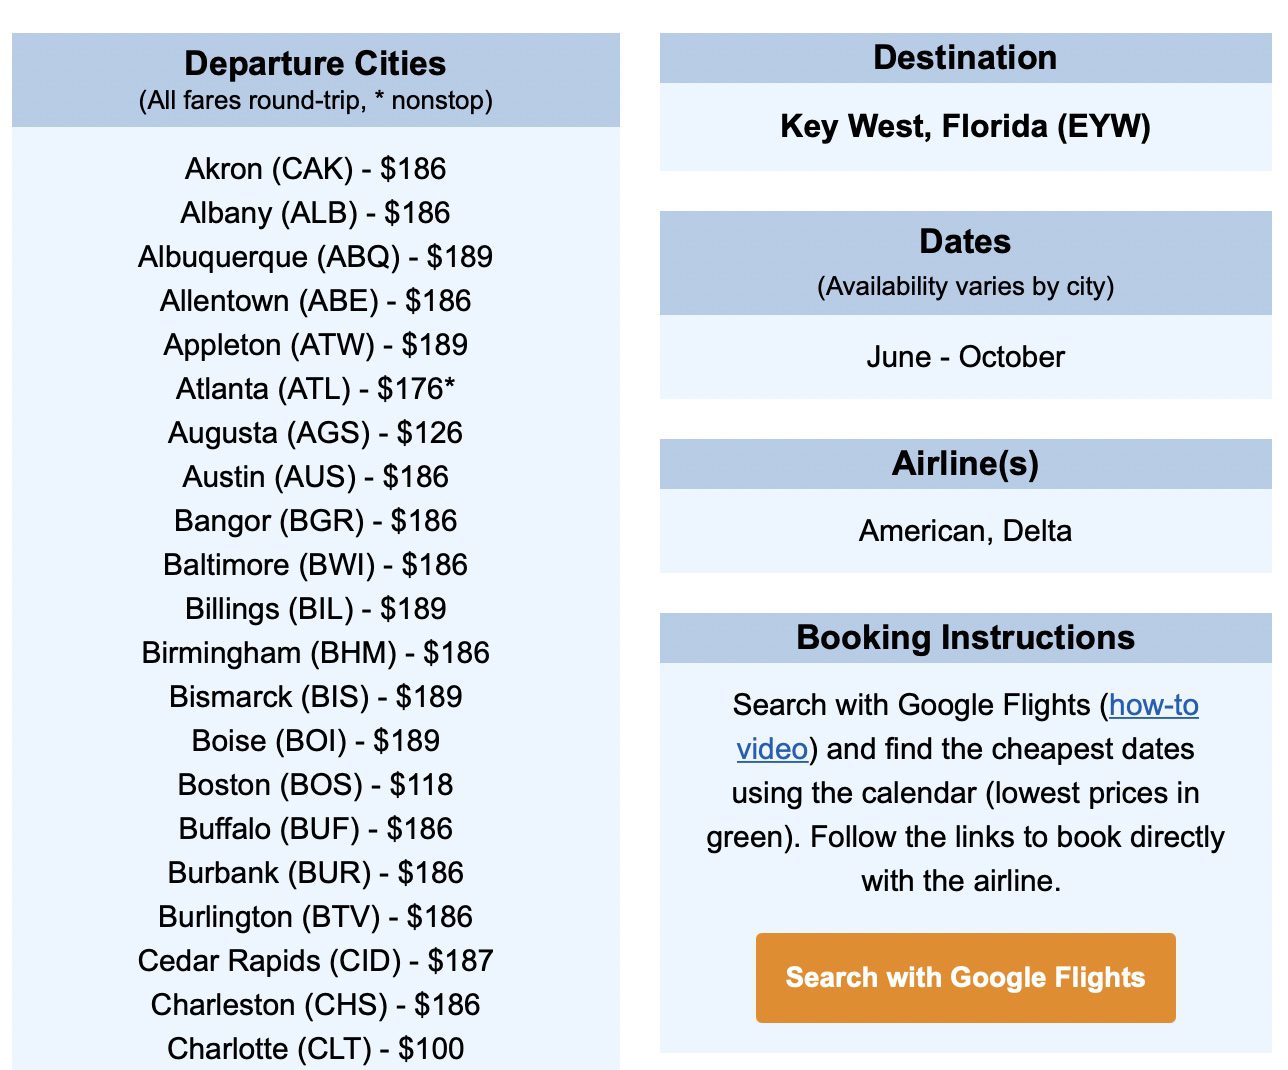Pick the Albuquerque (ABQ) $189 fare

click(x=317, y=257)
